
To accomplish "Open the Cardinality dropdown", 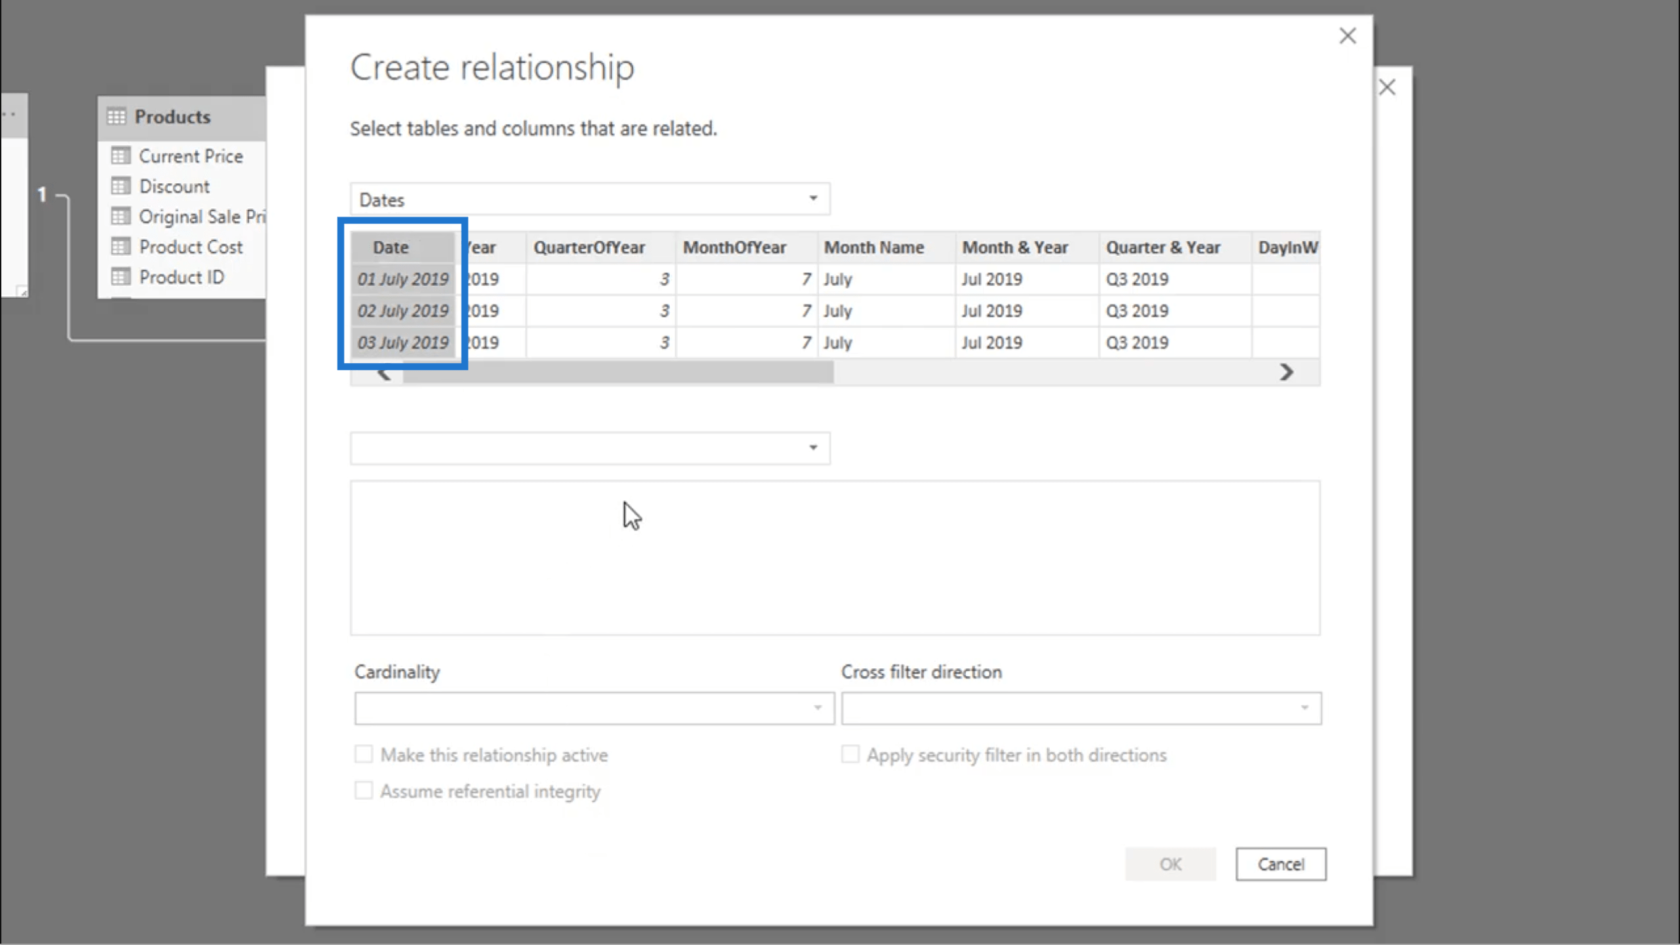I will click(x=594, y=708).
